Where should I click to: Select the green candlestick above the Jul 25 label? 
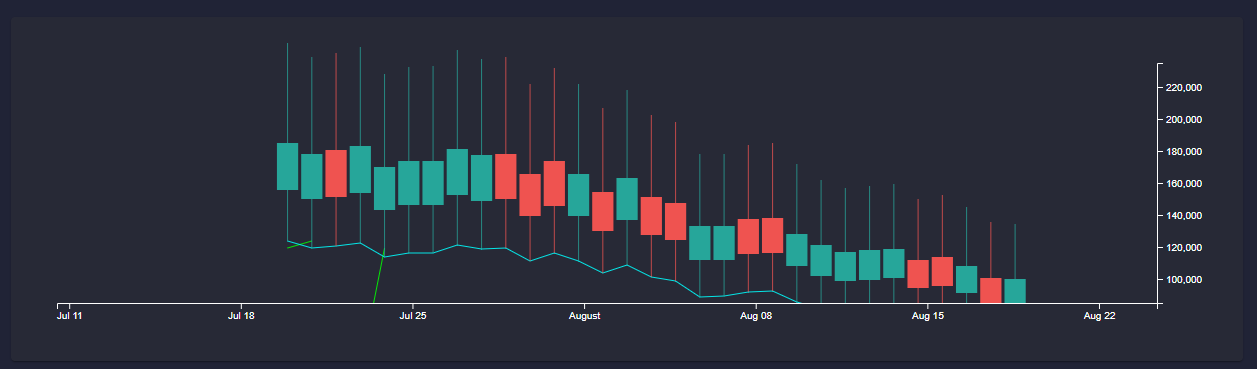click(x=409, y=183)
